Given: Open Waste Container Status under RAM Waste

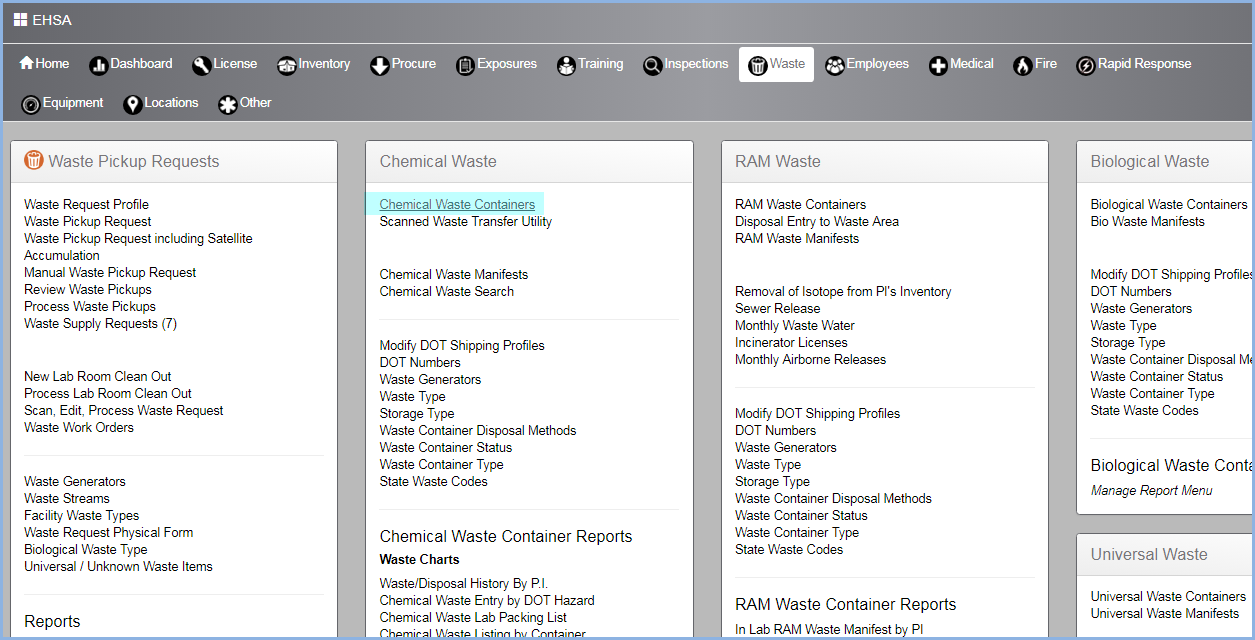Looking at the screenshot, I should coord(801,516).
